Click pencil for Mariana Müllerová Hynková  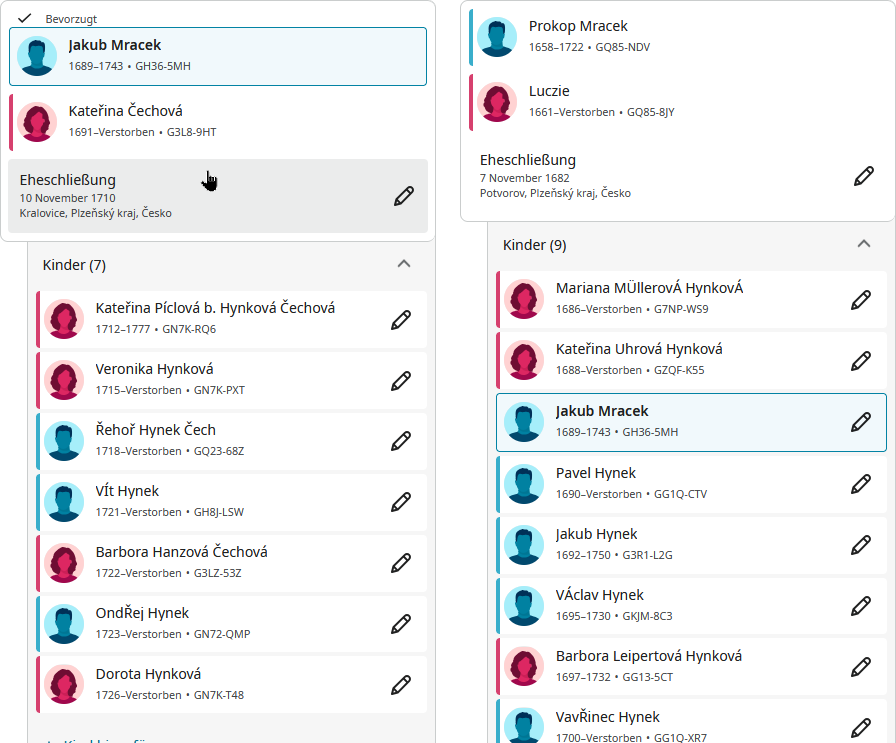click(x=861, y=300)
